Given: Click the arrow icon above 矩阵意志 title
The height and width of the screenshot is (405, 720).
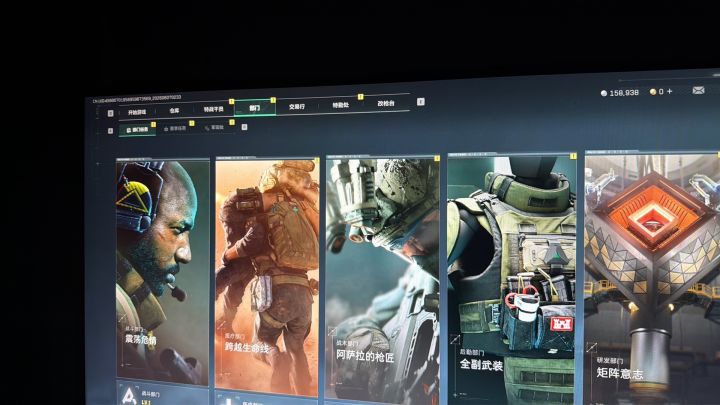Looking at the screenshot, I should (591, 348).
